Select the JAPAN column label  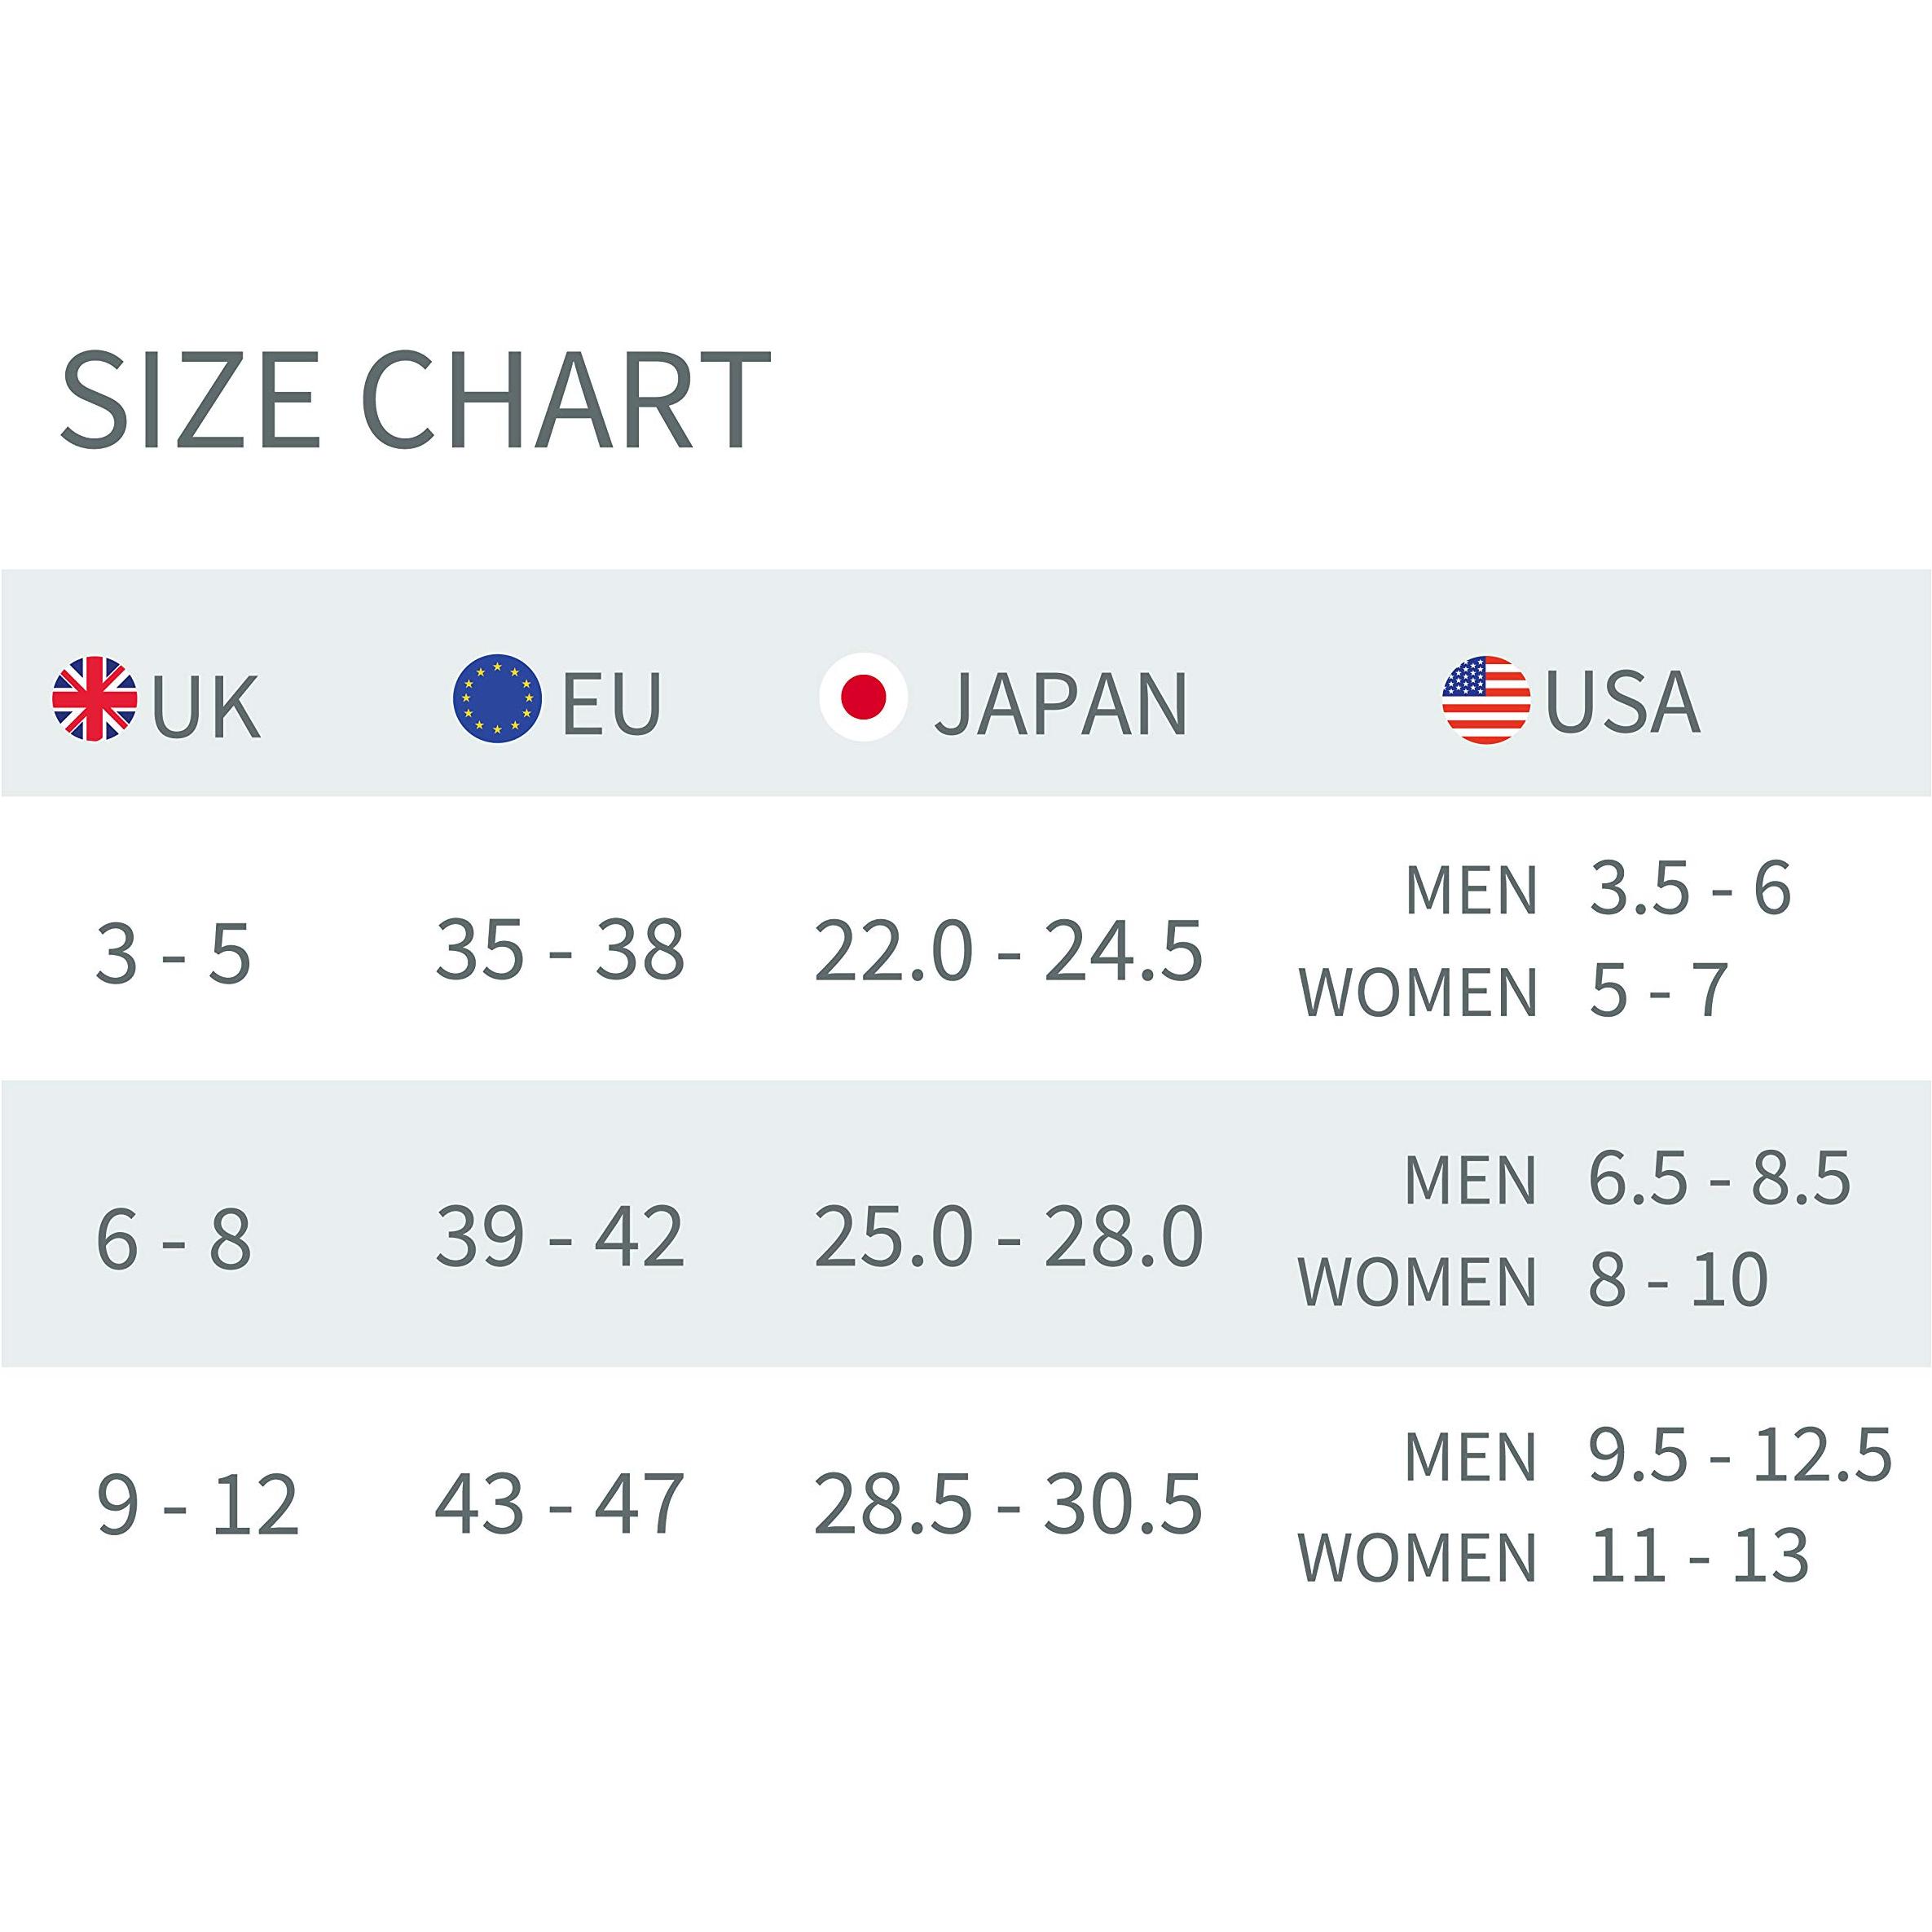(1062, 704)
